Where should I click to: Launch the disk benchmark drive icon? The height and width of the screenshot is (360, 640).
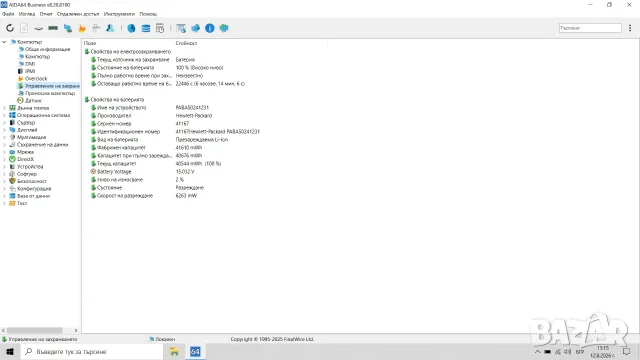click(x=38, y=28)
